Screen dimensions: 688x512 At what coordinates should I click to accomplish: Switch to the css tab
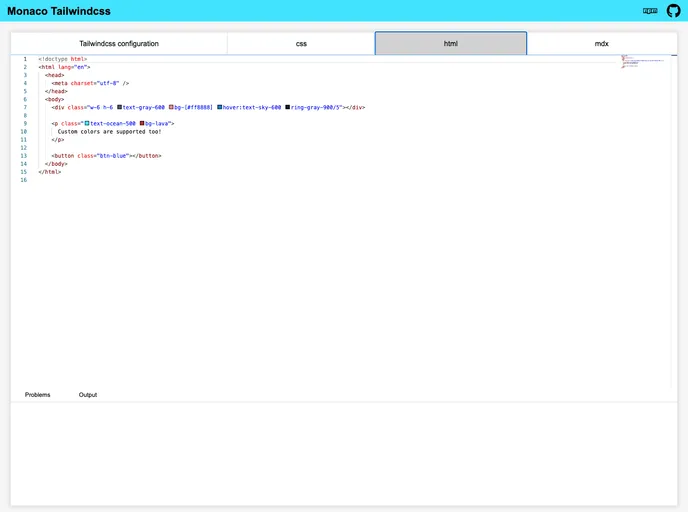click(301, 43)
